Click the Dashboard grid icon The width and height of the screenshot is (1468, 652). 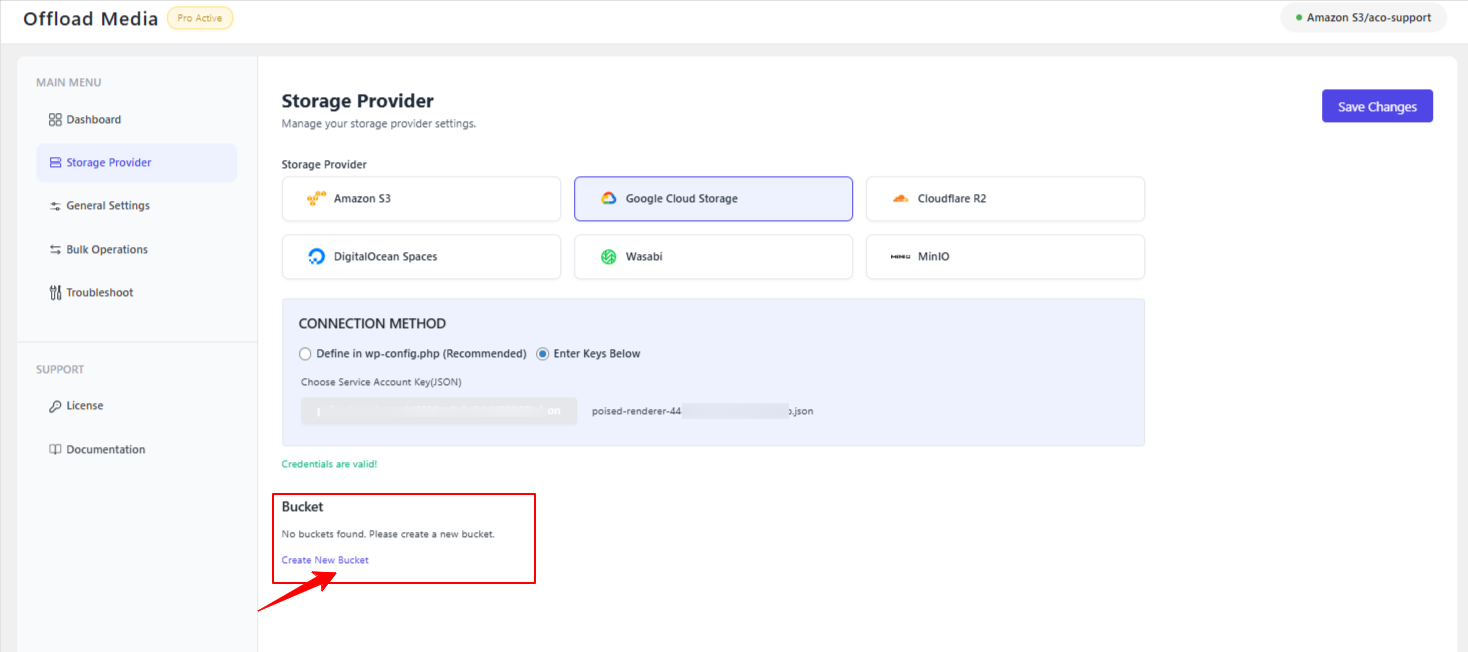[x=55, y=120]
